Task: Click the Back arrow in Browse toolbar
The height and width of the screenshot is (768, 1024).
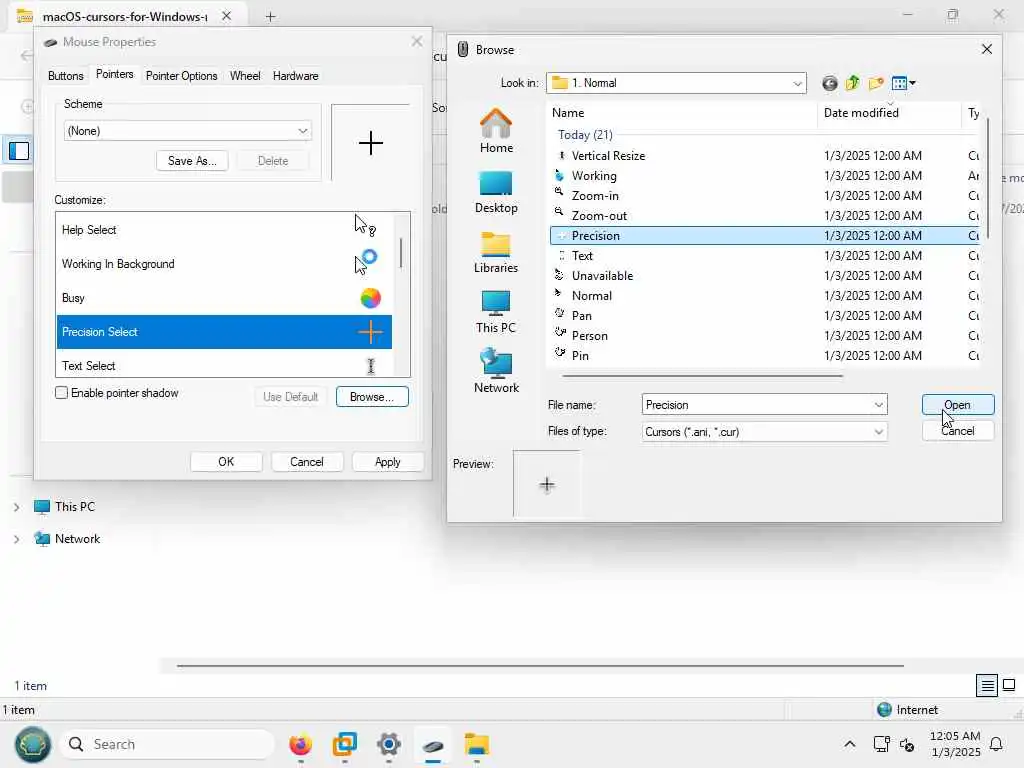Action: (829, 83)
